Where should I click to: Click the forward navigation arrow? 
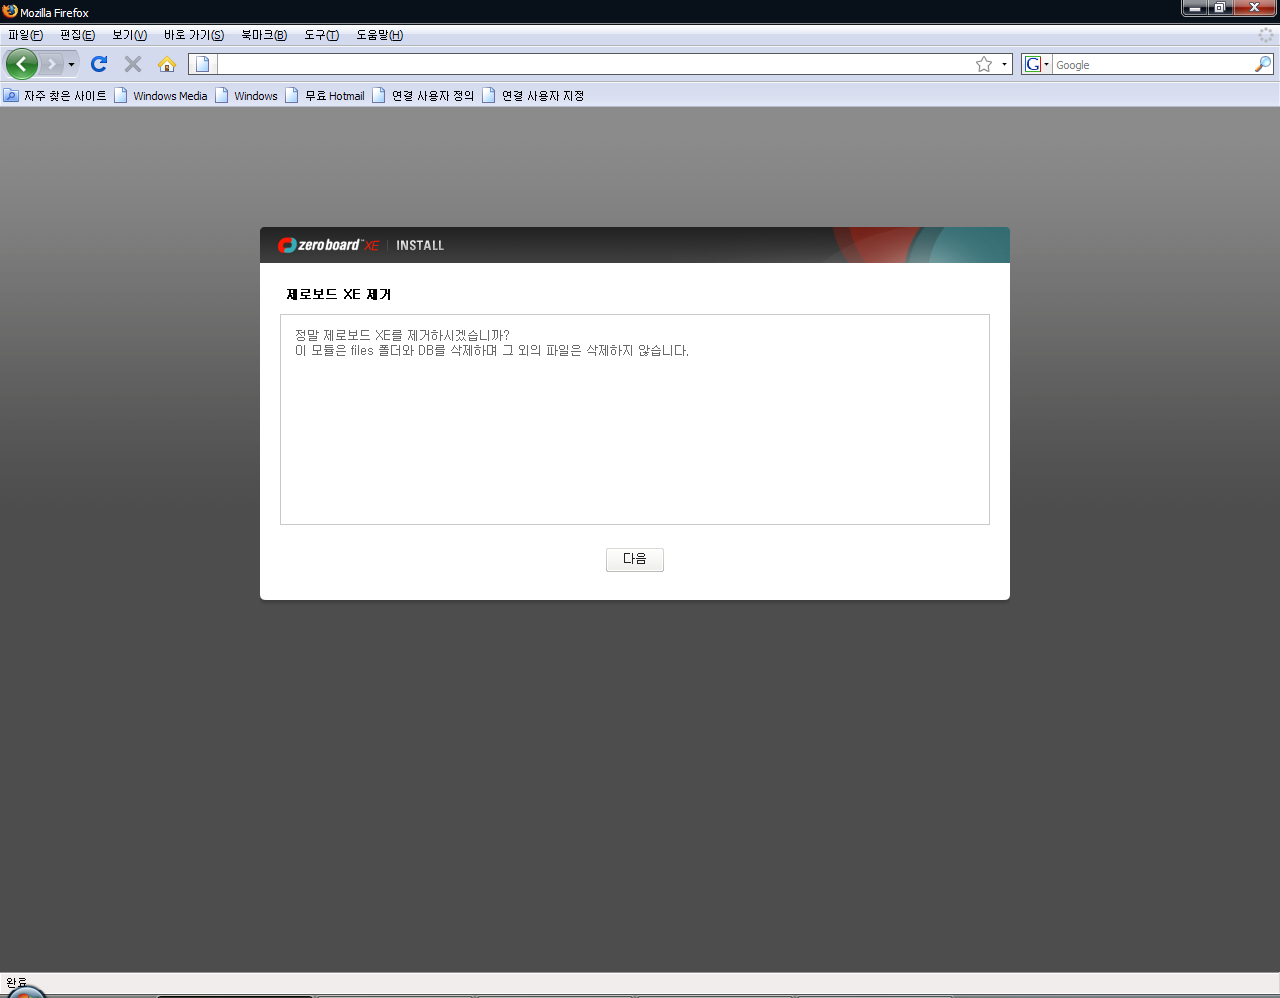(52, 64)
